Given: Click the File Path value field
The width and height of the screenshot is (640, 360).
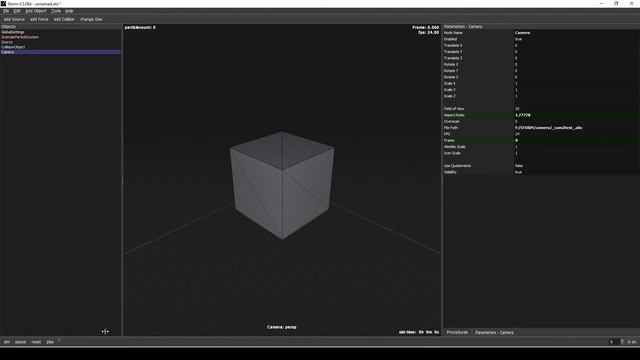Looking at the screenshot, I should pos(577,128).
